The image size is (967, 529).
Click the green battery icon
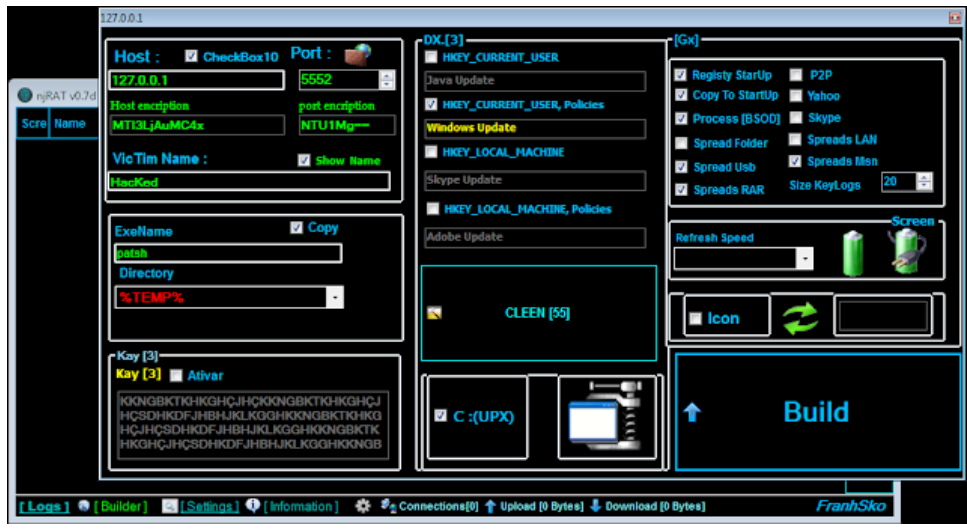(852, 254)
